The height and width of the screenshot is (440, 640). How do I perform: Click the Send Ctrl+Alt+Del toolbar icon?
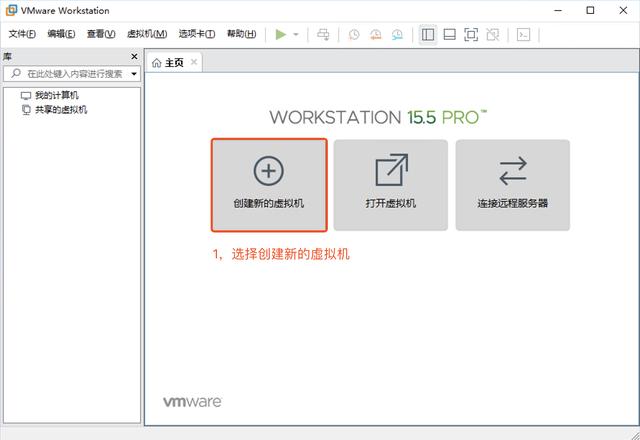tap(323, 35)
